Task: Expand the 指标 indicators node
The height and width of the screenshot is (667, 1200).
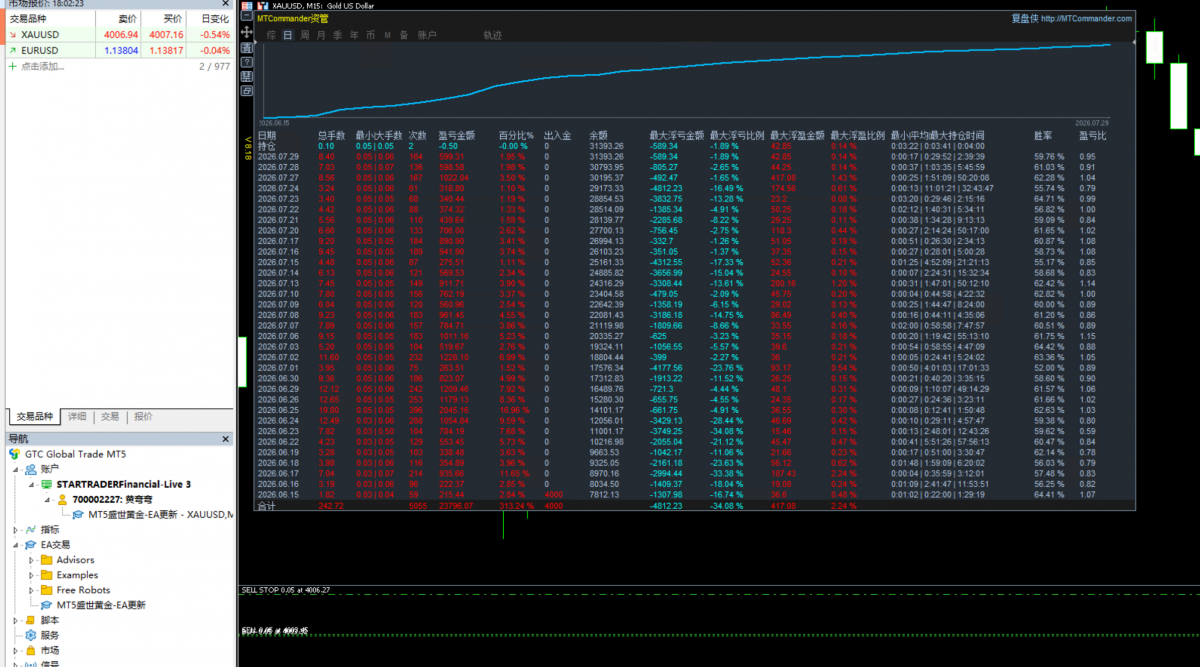Action: 15,529
